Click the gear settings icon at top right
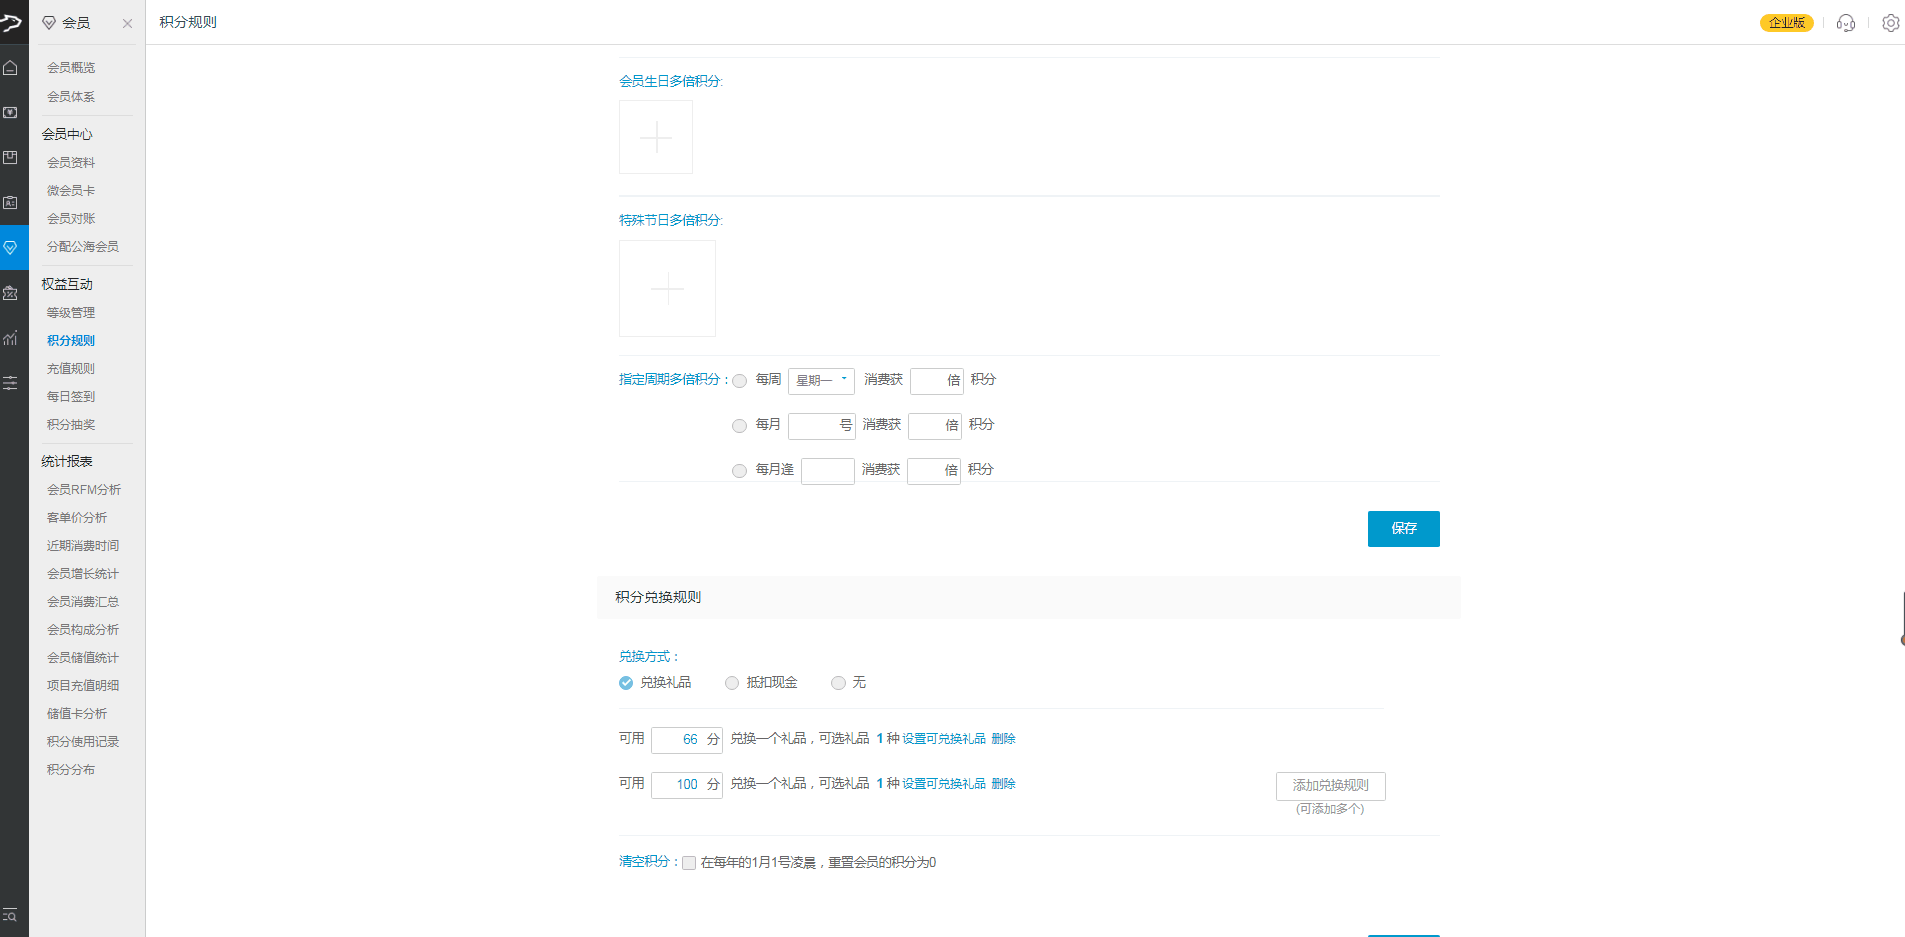 [1890, 23]
